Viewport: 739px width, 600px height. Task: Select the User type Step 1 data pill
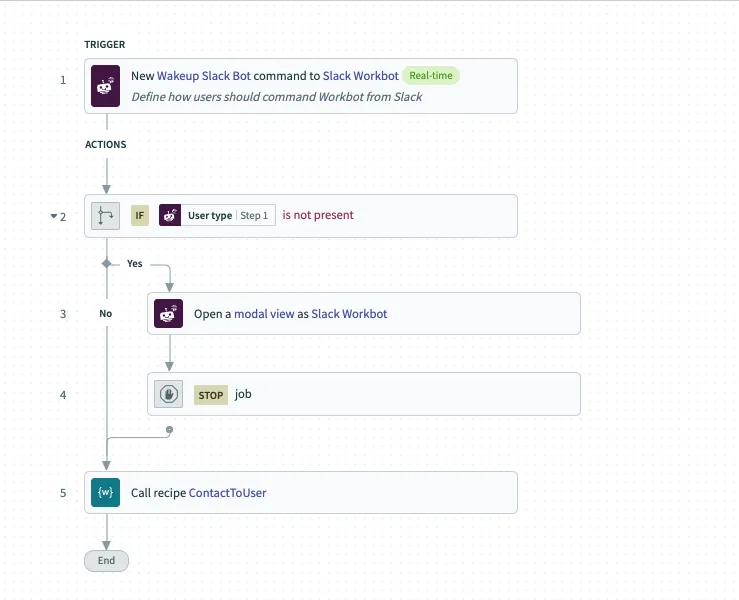click(x=228, y=215)
